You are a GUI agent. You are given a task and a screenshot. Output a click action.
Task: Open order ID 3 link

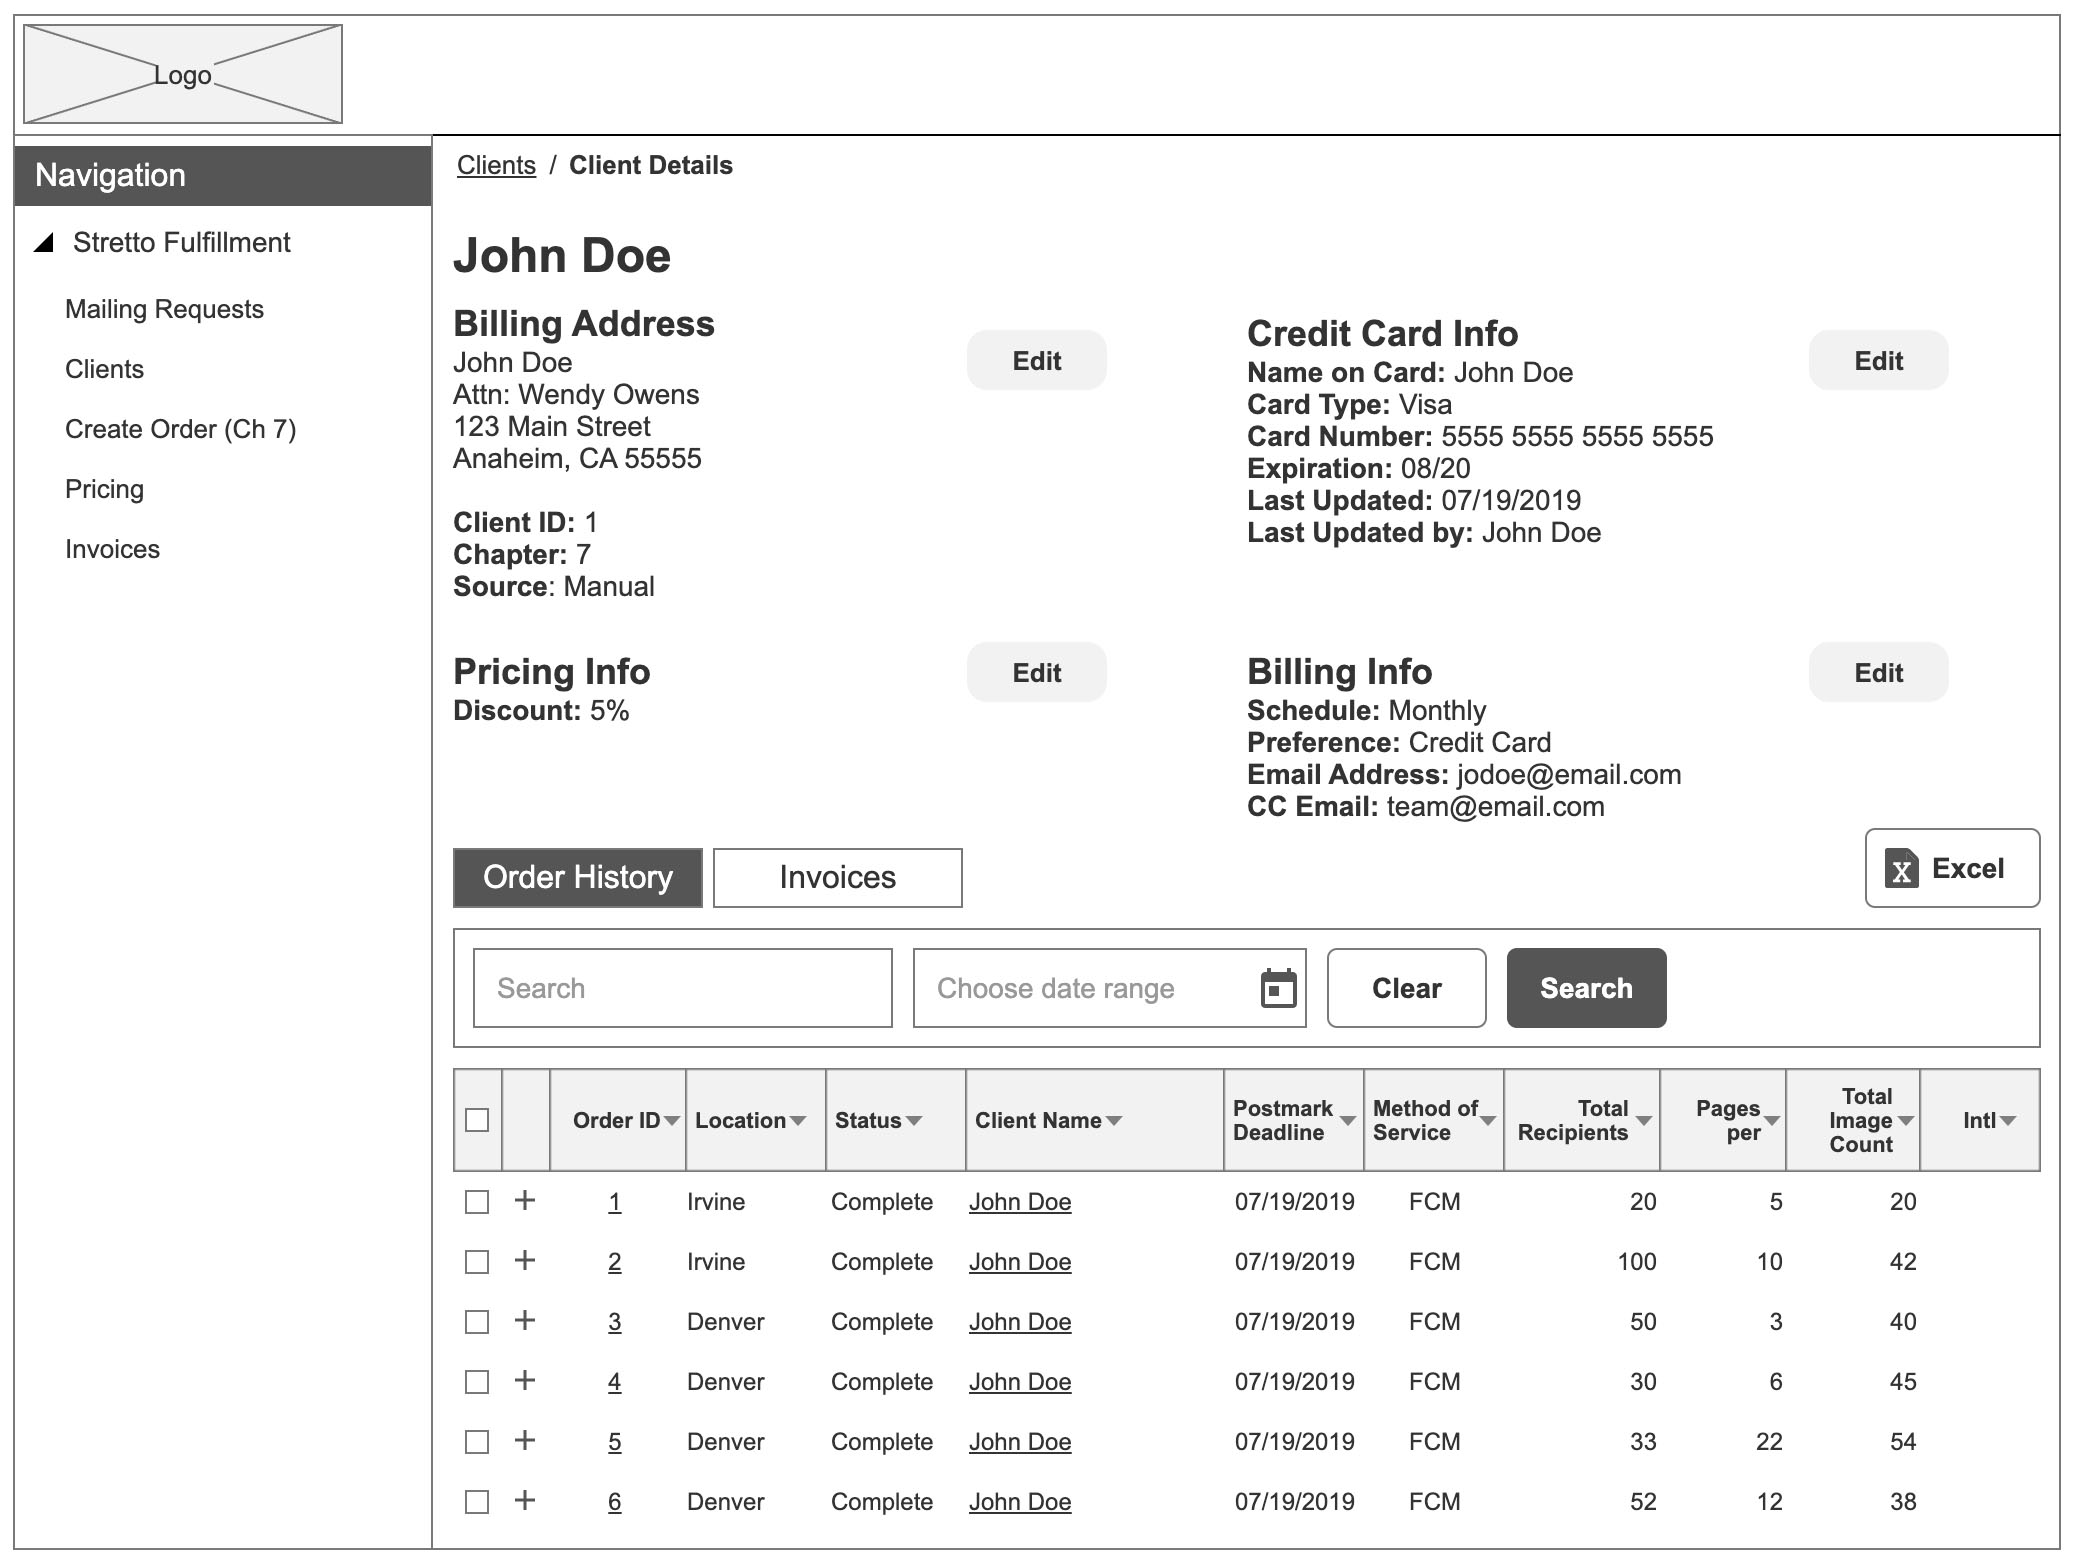pos(614,1322)
